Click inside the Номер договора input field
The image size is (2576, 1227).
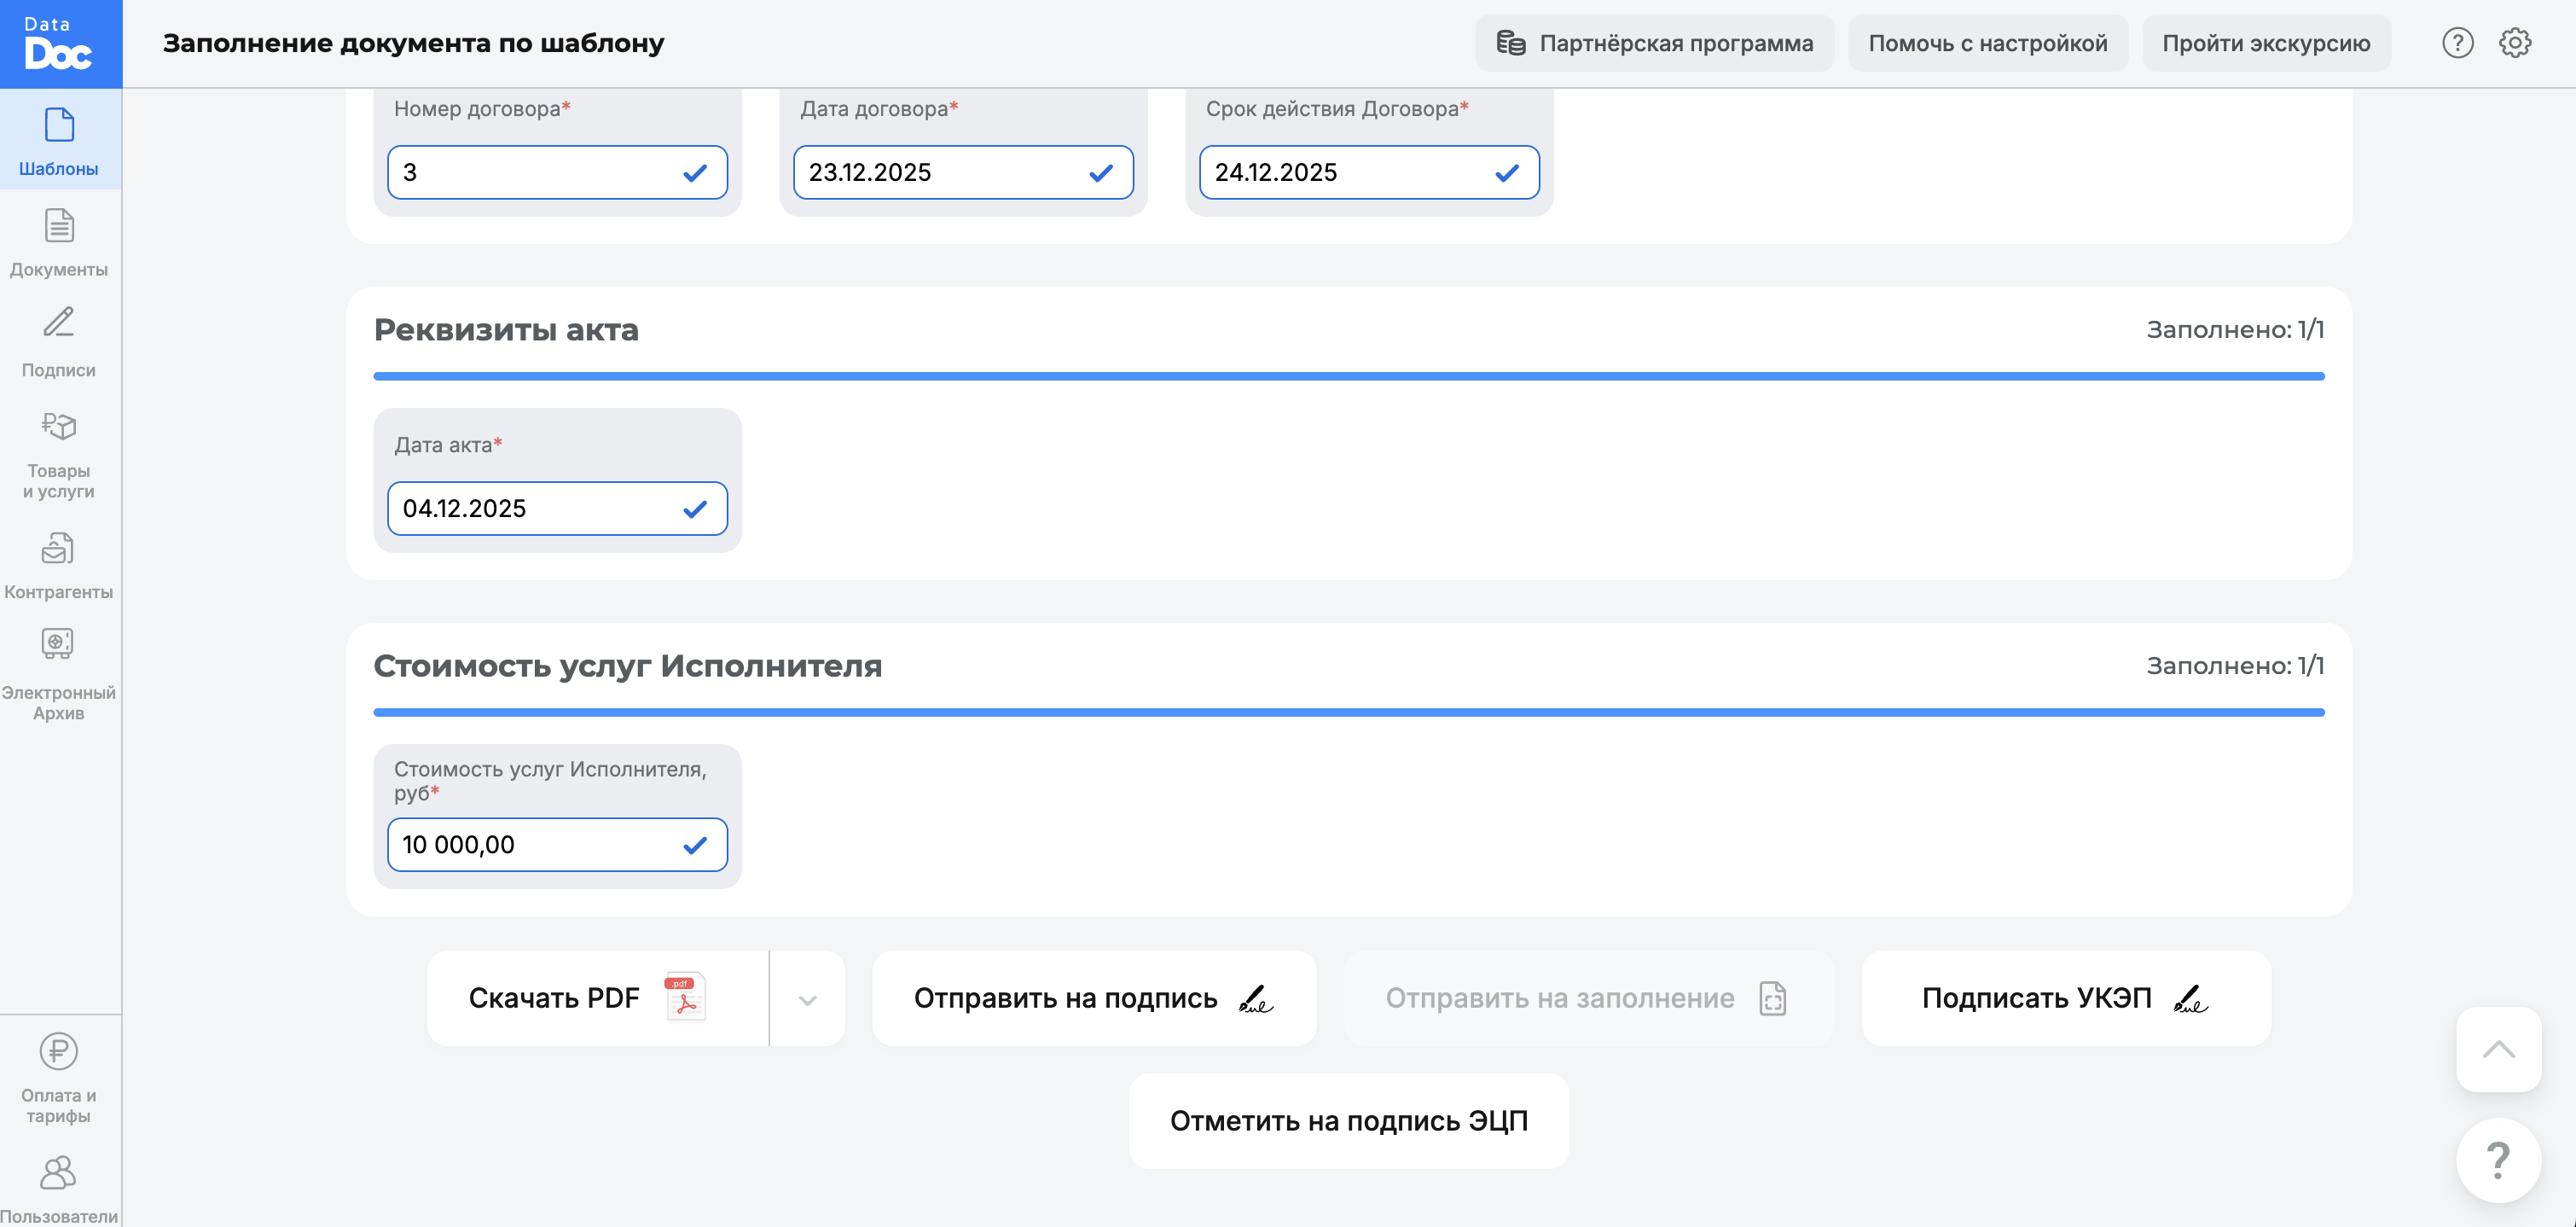tap(530, 172)
